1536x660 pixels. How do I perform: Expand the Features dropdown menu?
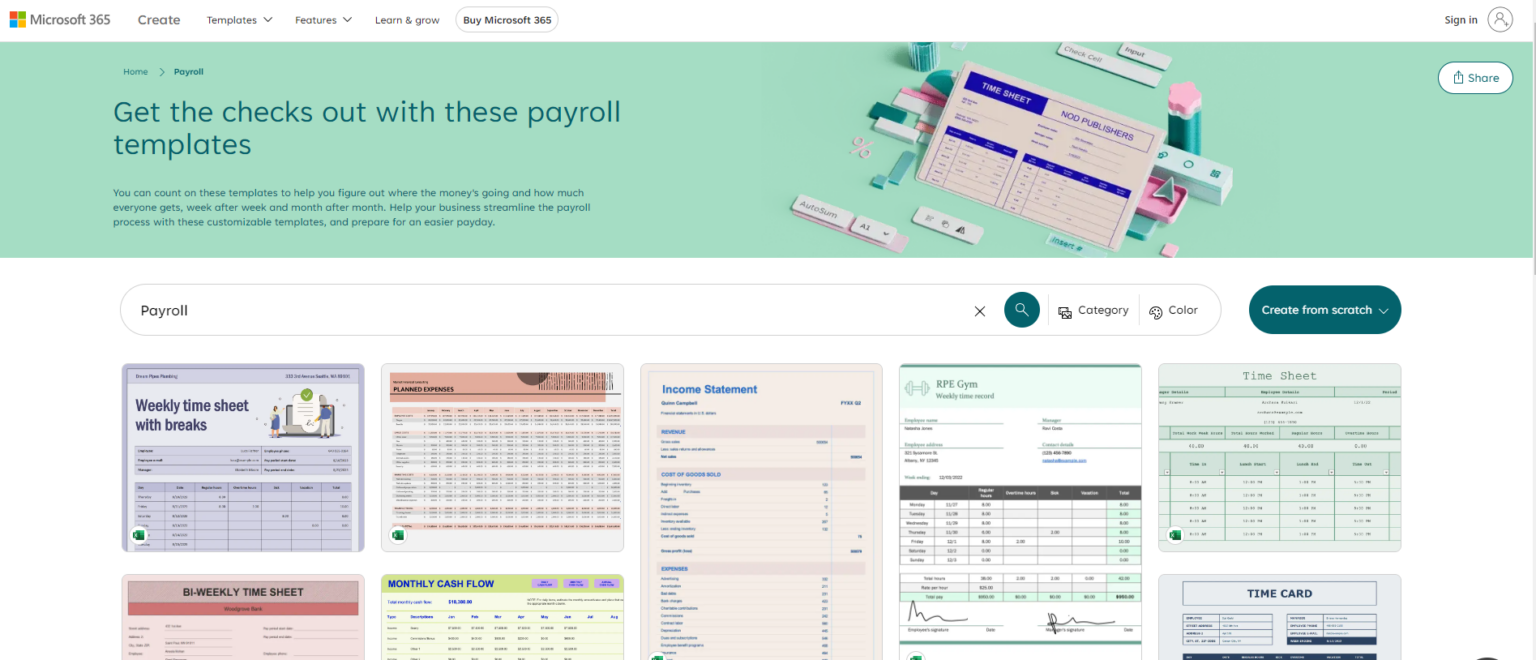tap(324, 19)
